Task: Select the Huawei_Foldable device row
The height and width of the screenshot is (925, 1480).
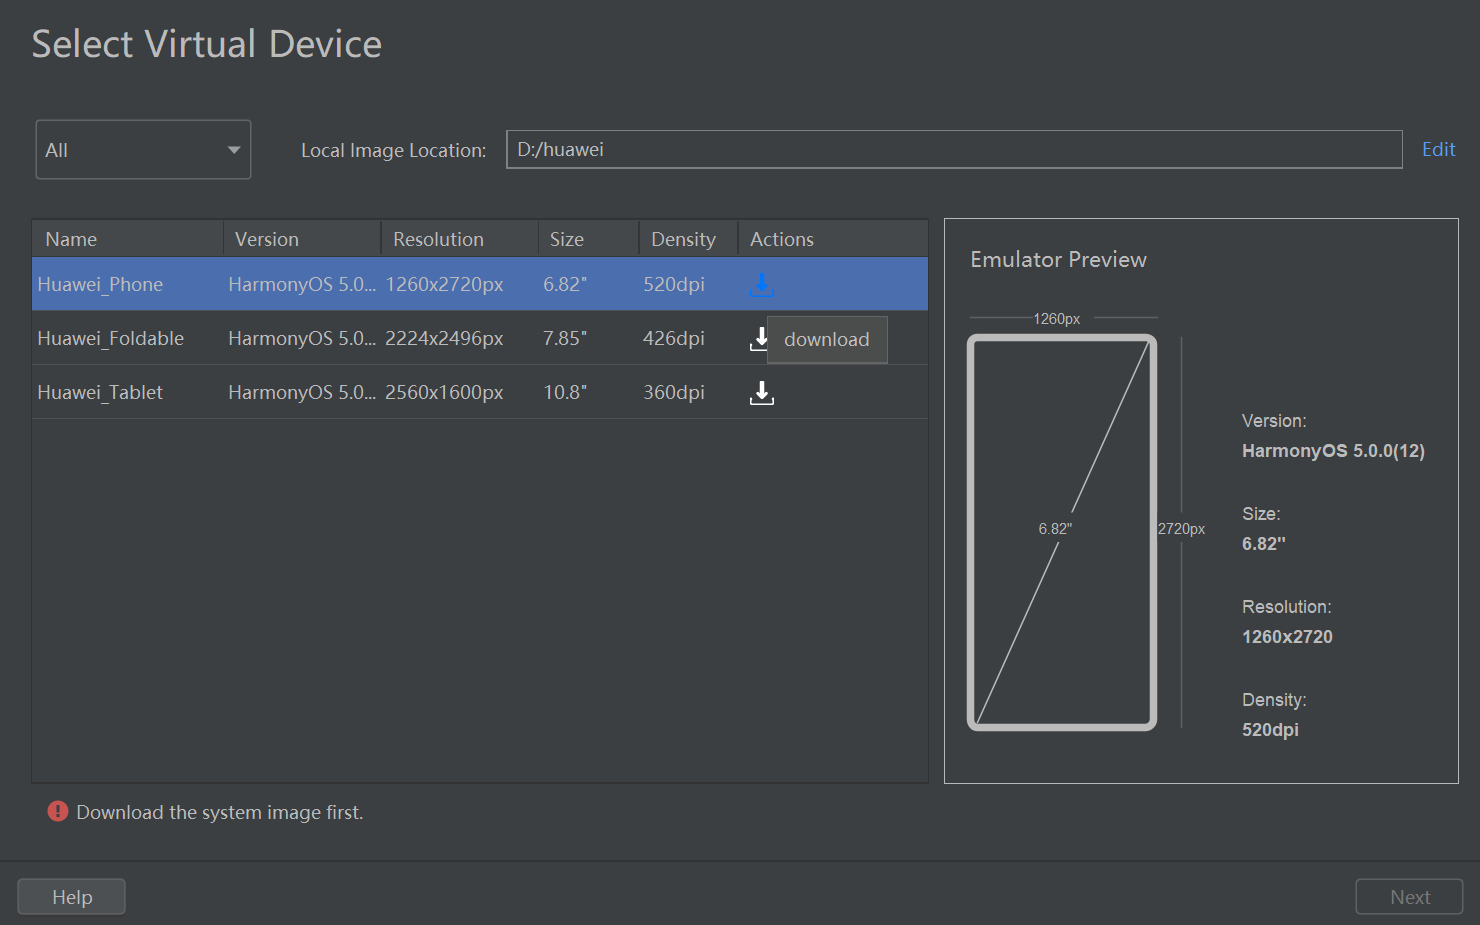Action: click(x=480, y=338)
